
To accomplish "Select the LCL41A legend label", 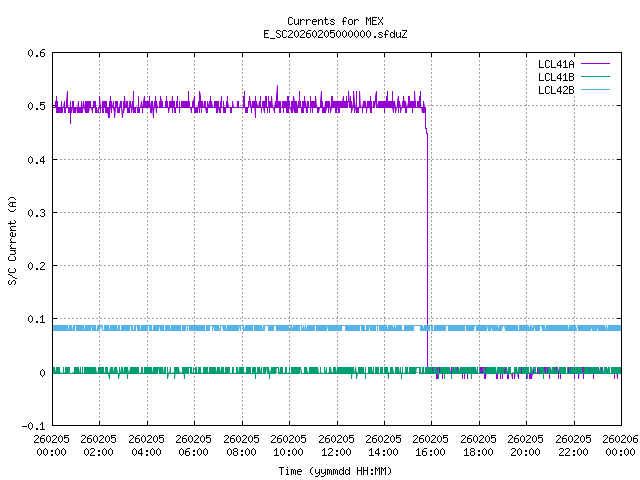I will click(555, 64).
